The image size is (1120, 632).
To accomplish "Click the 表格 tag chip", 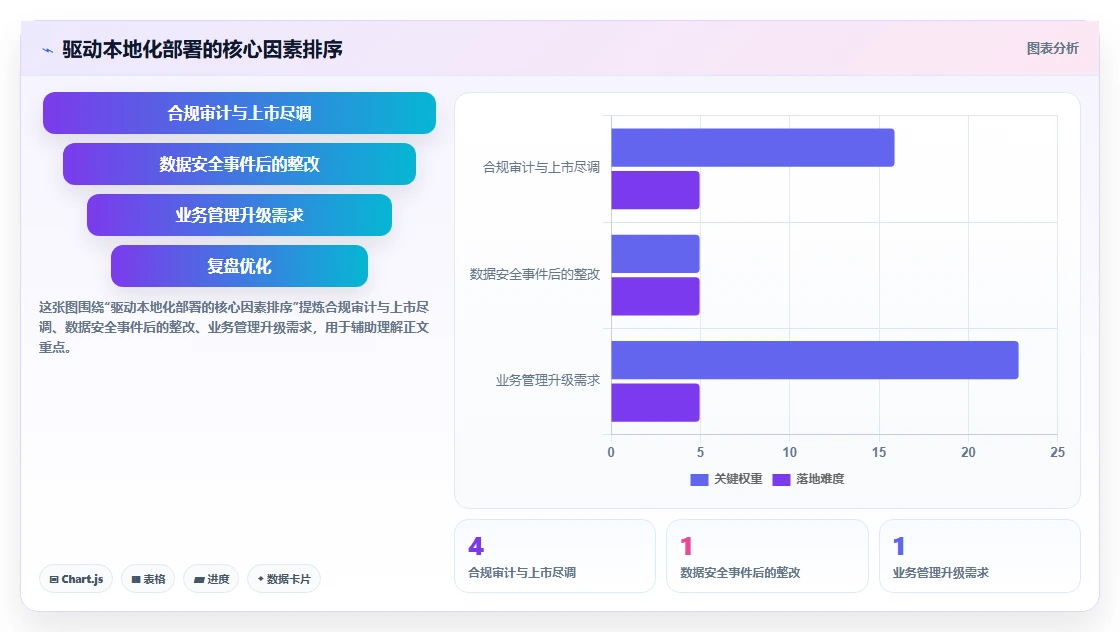I will [148, 578].
